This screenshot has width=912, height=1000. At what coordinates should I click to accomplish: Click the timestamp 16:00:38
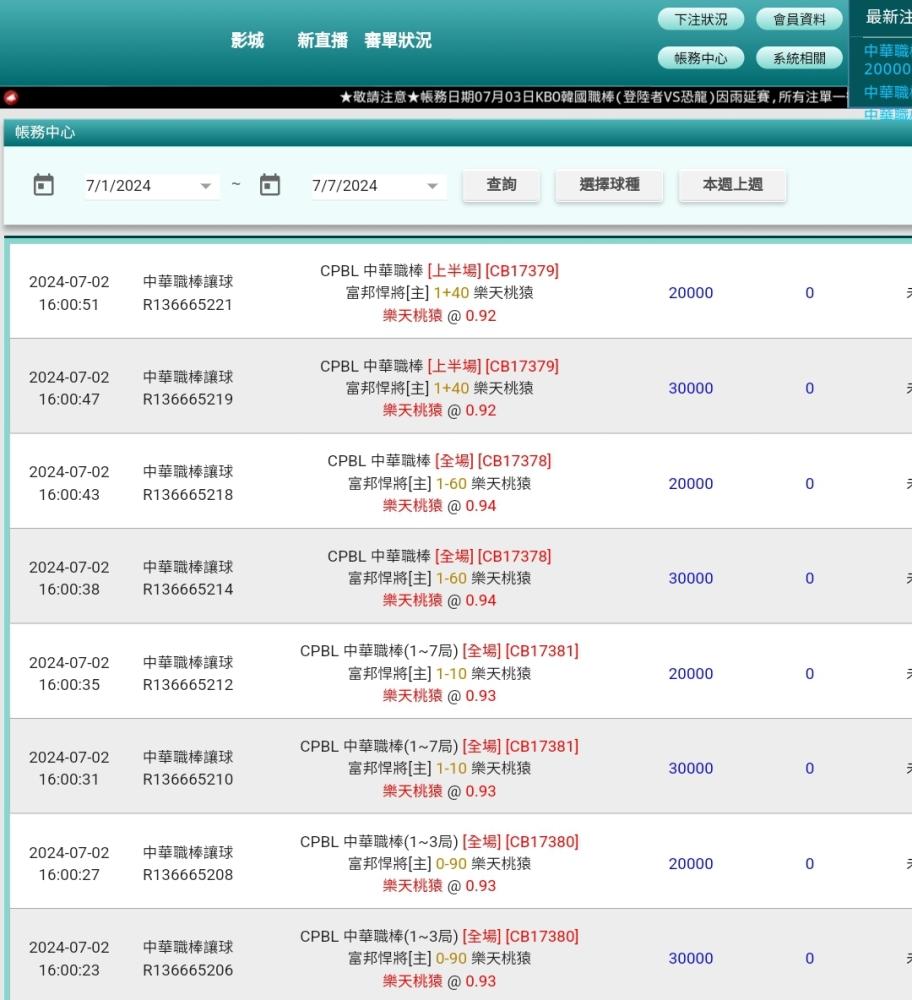[x=69, y=589]
